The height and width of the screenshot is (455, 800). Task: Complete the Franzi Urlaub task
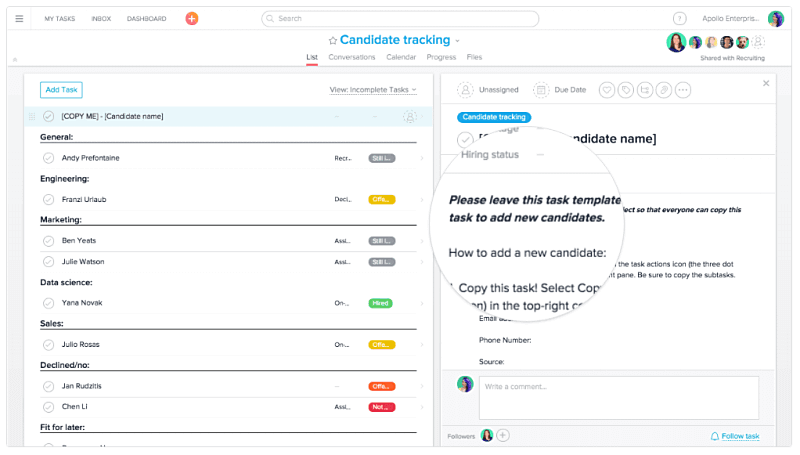[x=48, y=200]
